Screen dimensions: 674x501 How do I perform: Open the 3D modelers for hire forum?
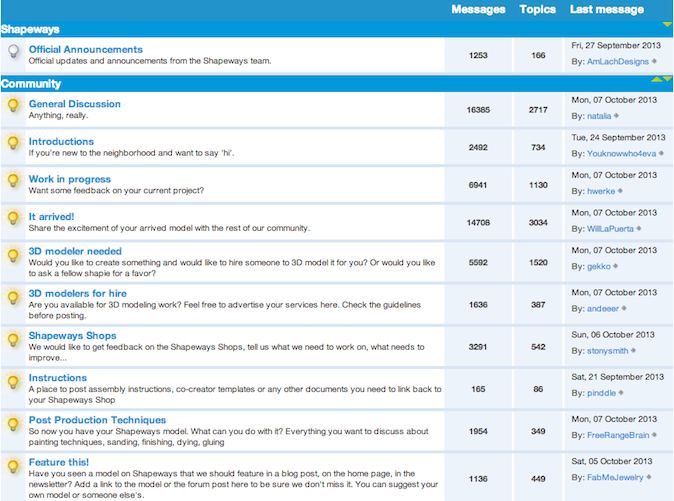click(78, 293)
